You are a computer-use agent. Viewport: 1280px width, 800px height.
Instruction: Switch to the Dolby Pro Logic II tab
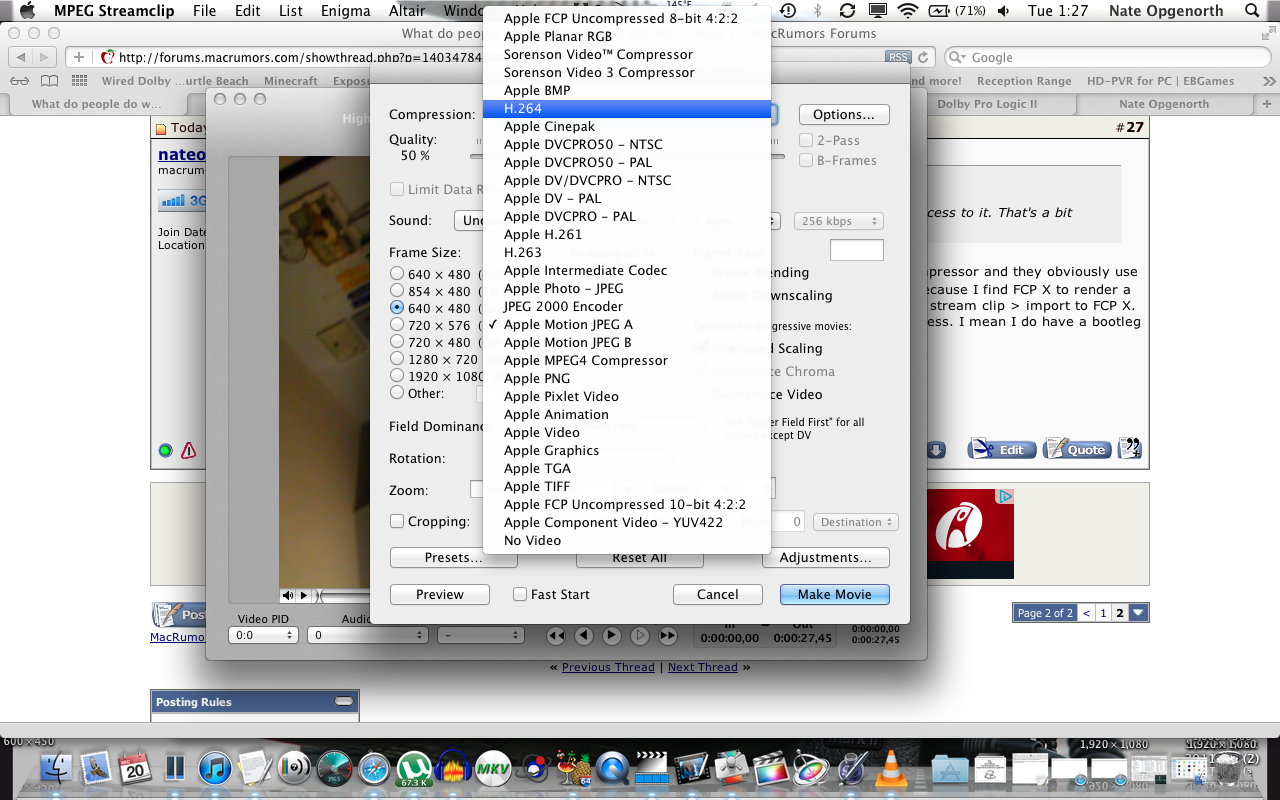986,104
